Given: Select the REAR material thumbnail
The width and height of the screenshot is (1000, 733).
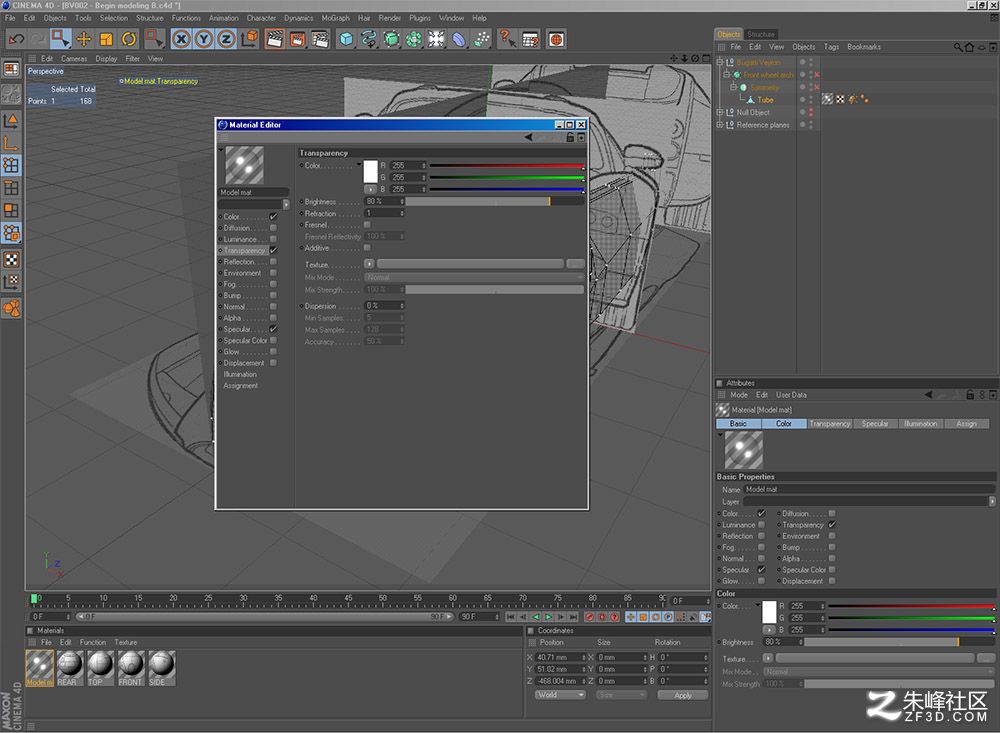Looking at the screenshot, I should coord(69,668).
